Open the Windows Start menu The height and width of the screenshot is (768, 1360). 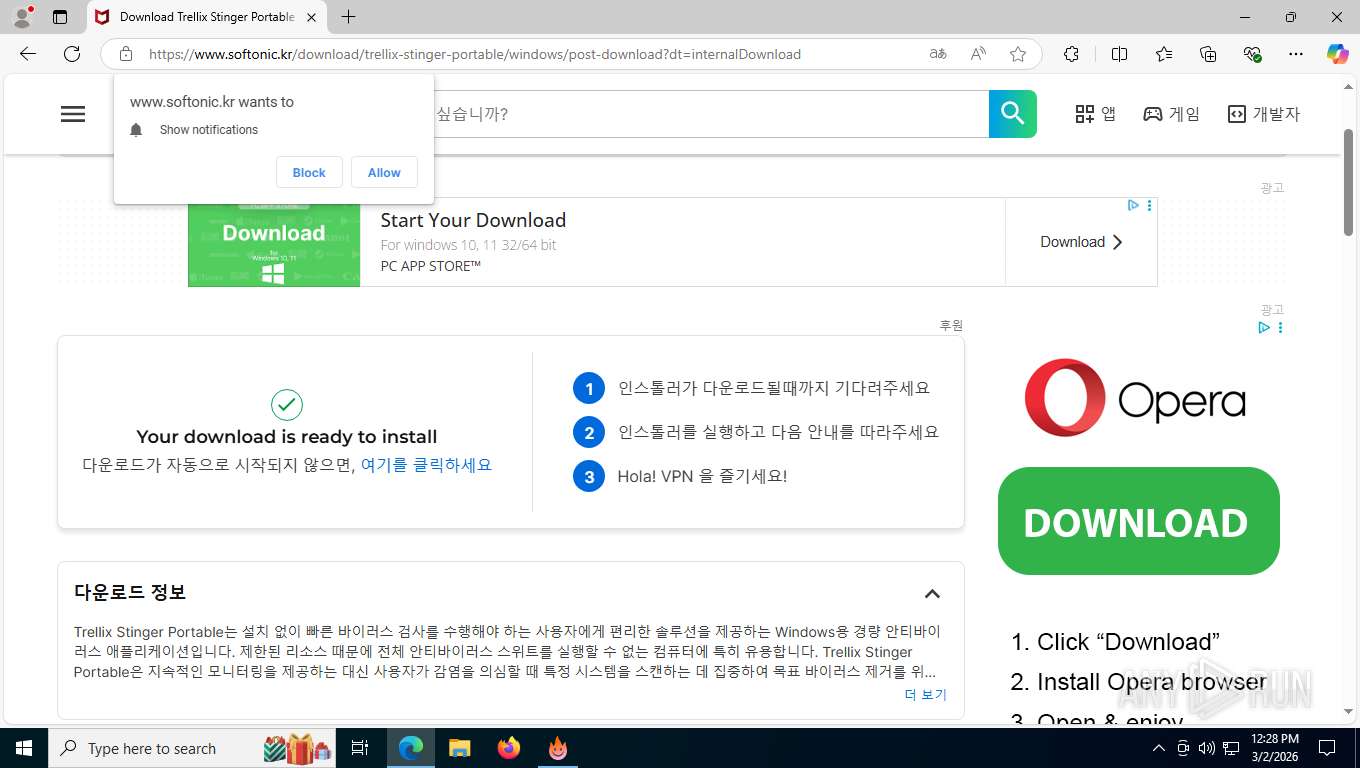tap(24, 748)
